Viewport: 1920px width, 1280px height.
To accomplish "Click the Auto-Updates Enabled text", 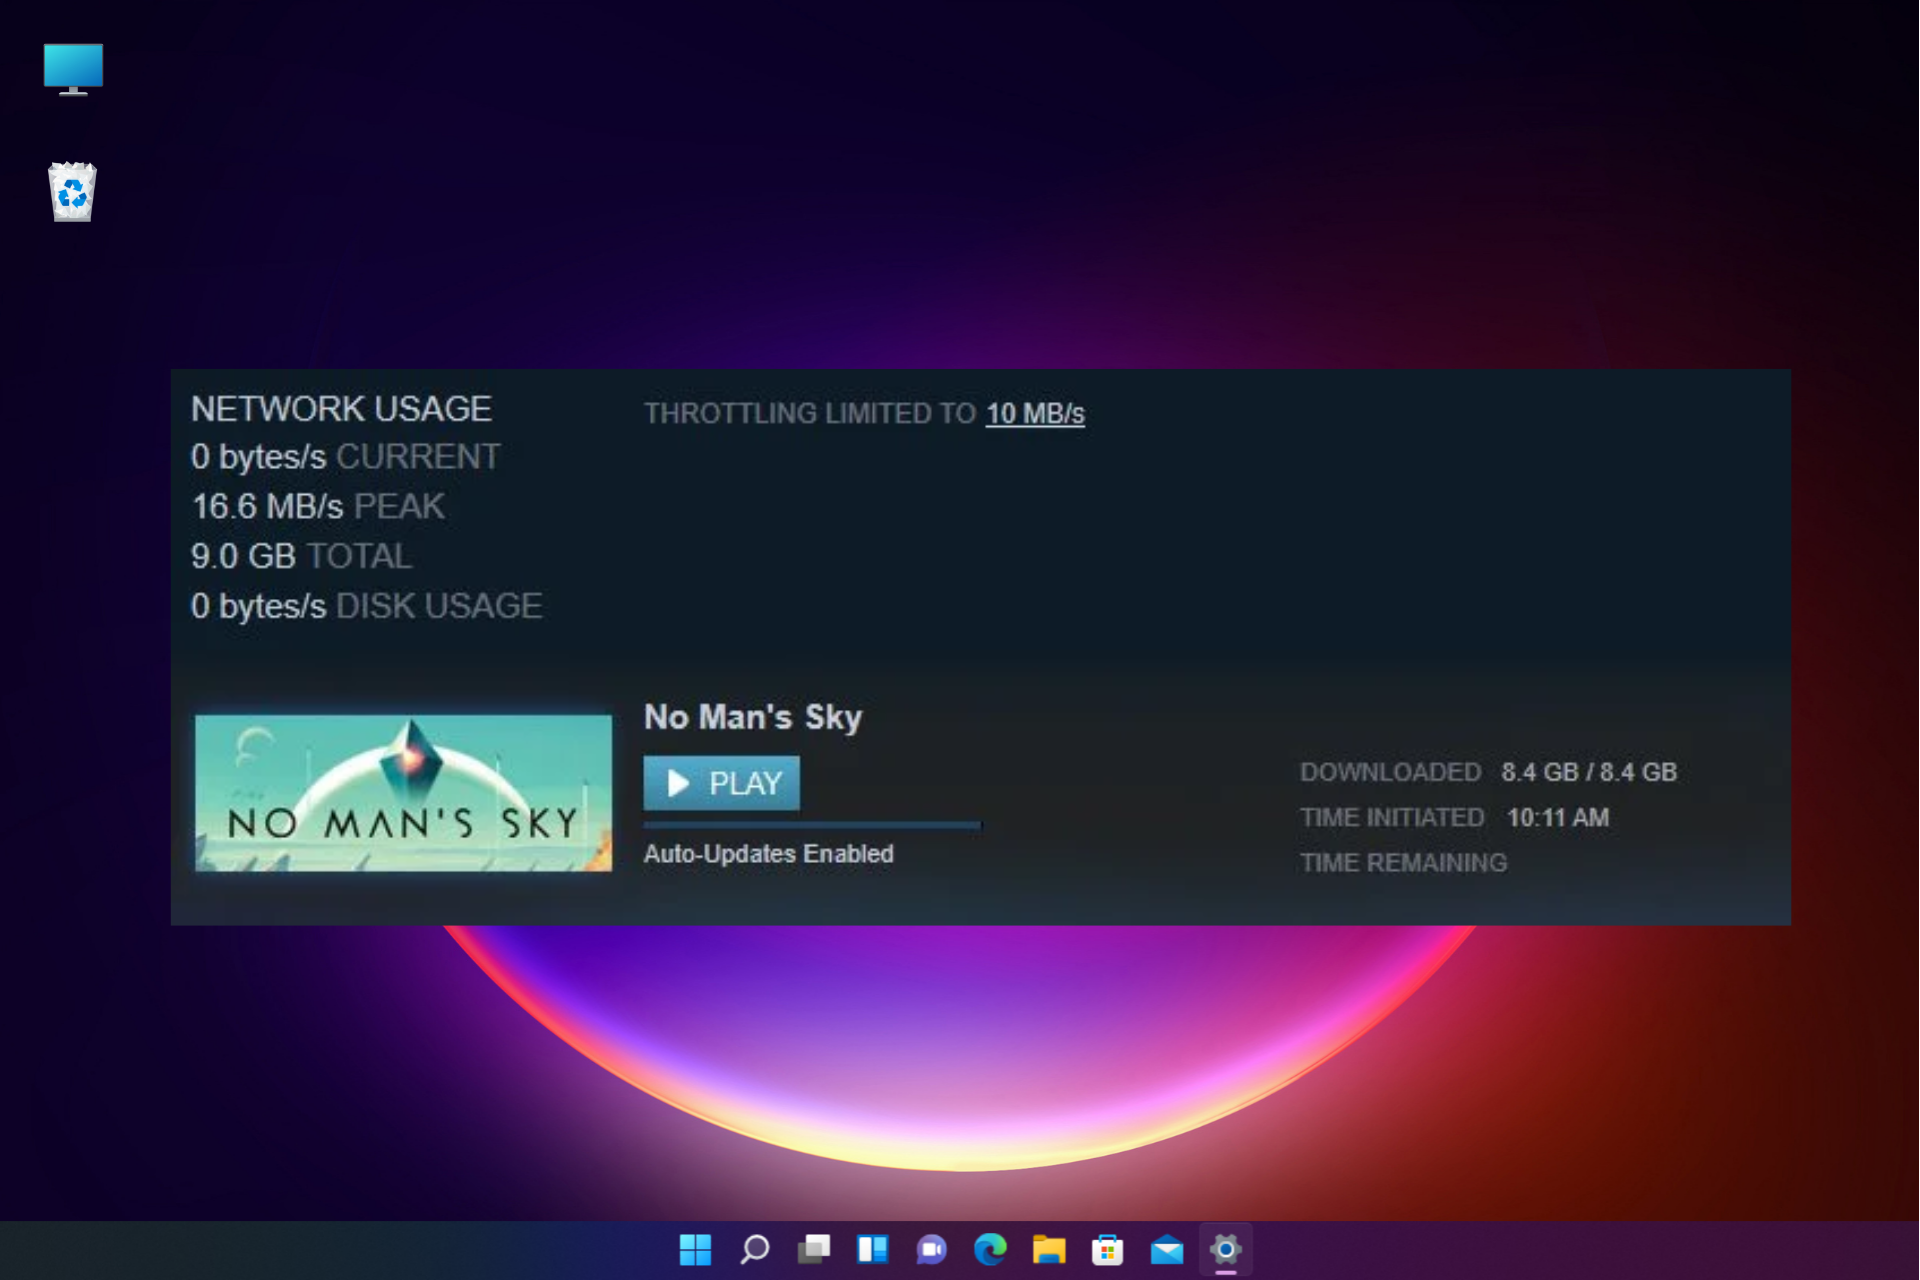I will click(768, 854).
